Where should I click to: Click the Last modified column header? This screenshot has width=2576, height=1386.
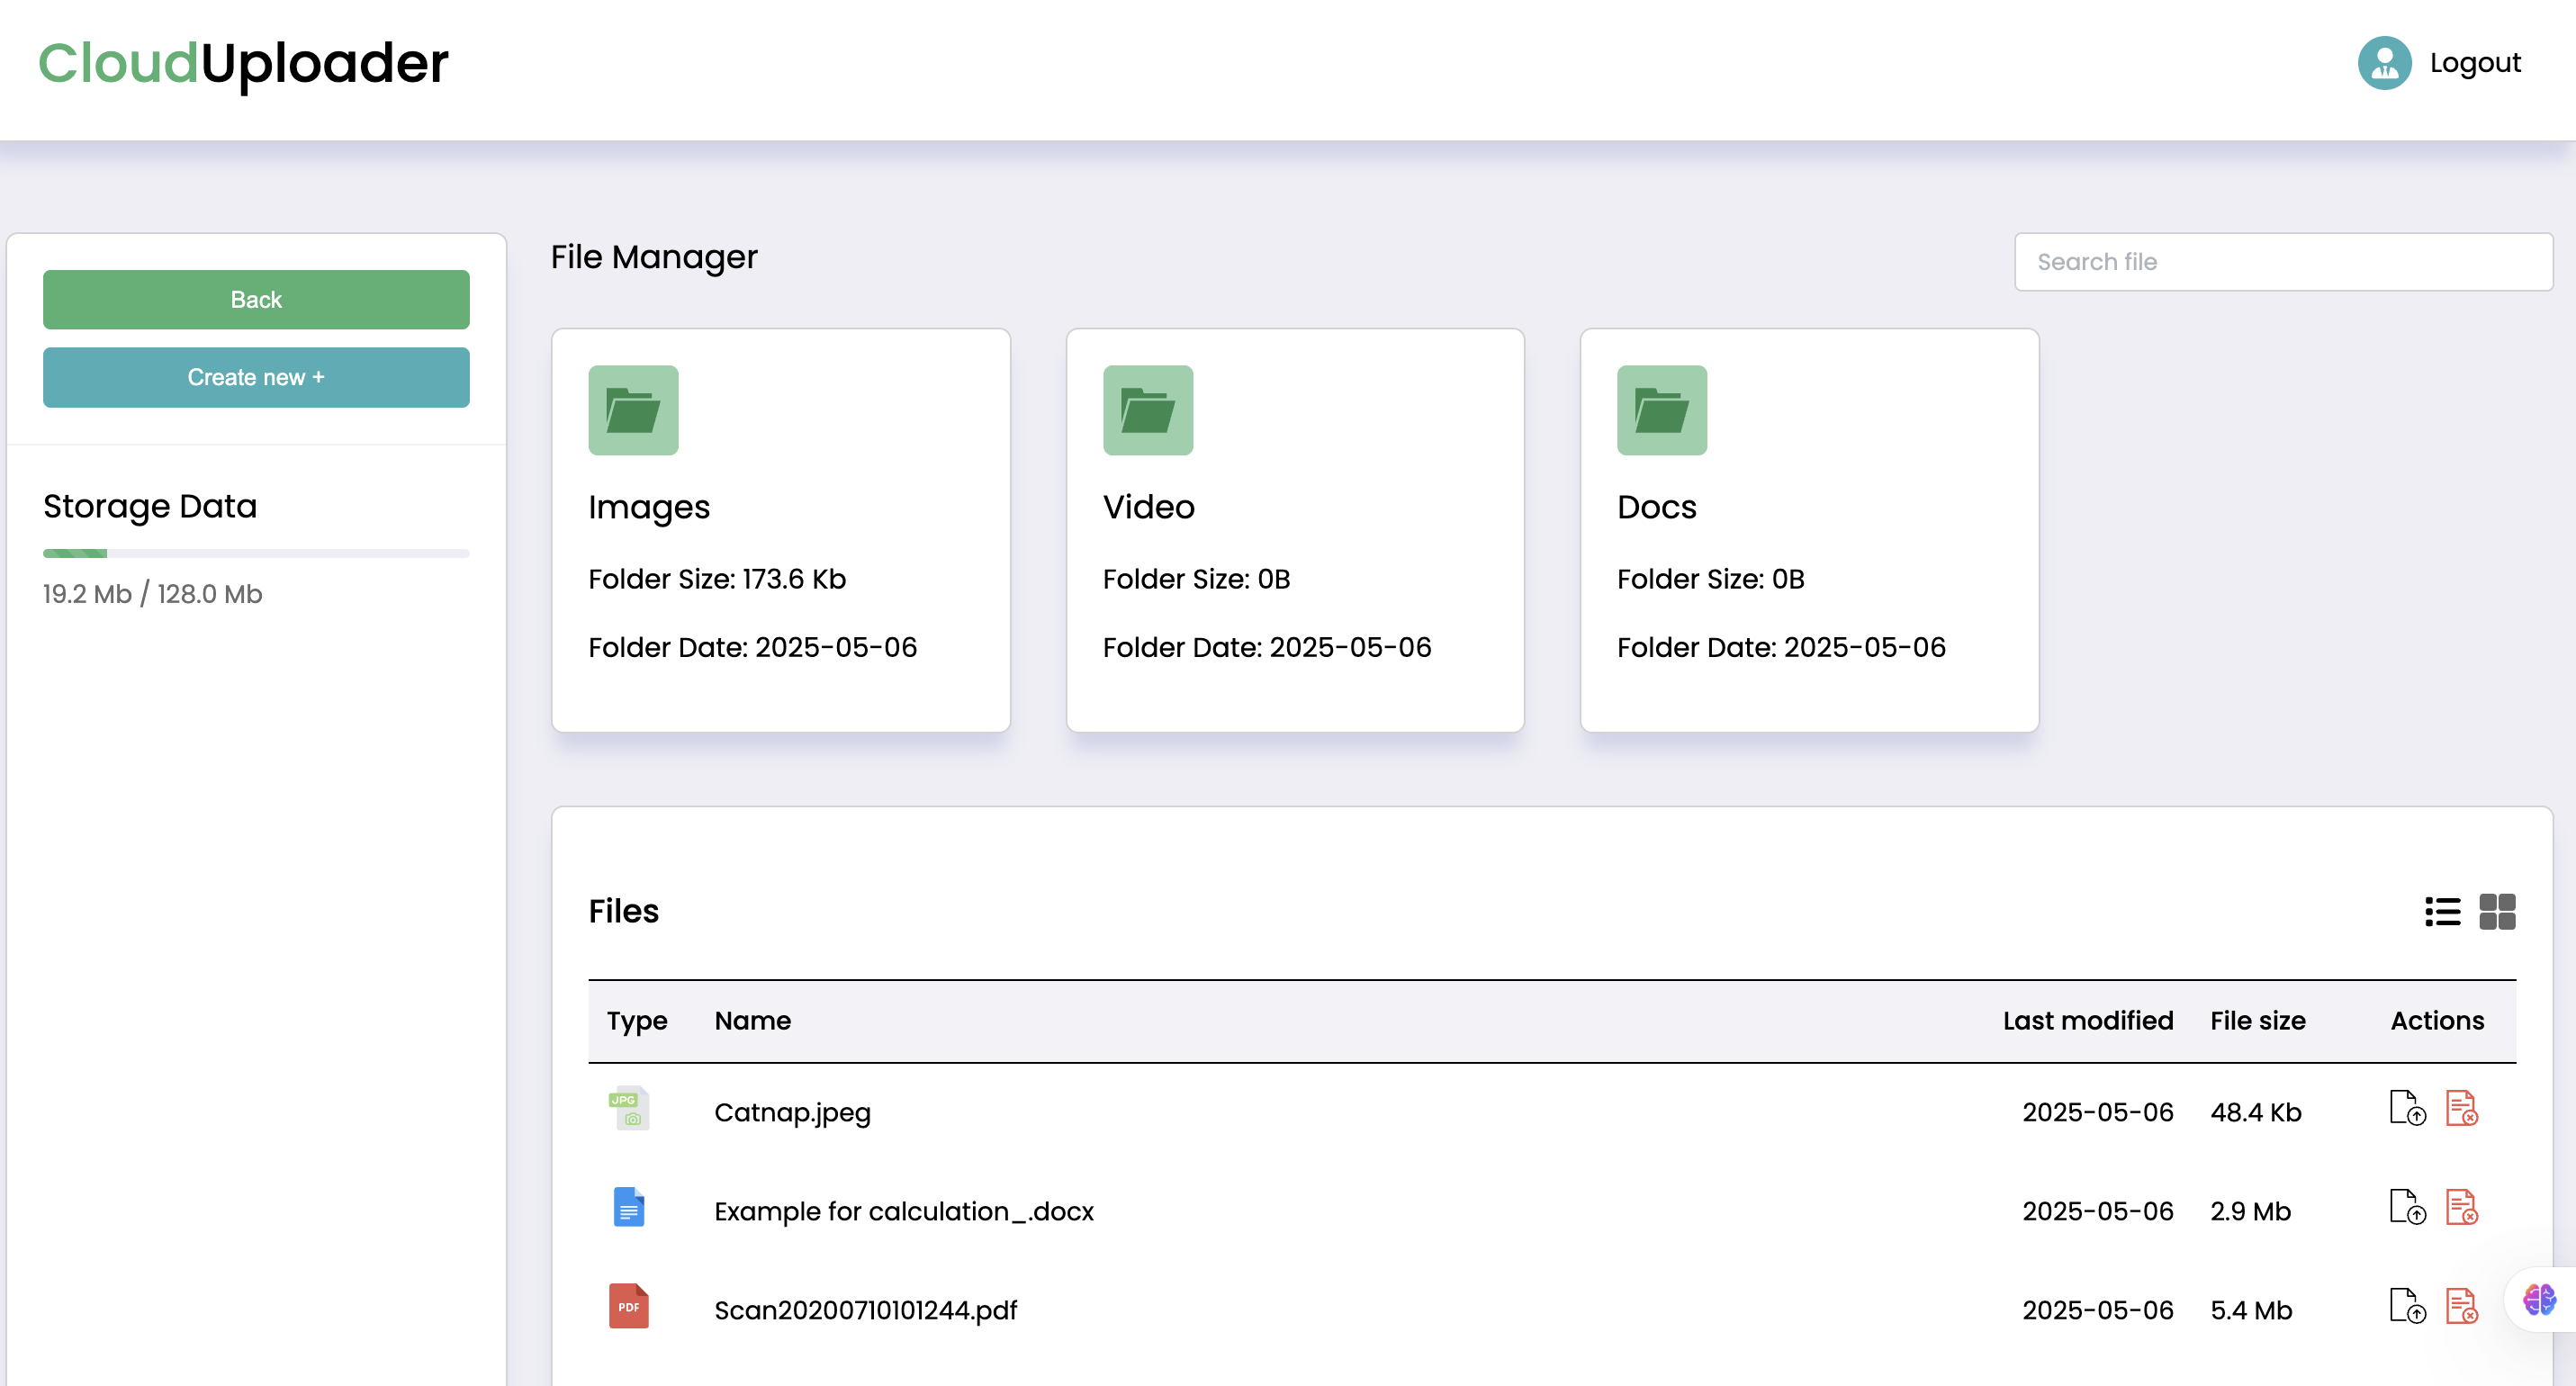pyautogui.click(x=2088, y=1020)
